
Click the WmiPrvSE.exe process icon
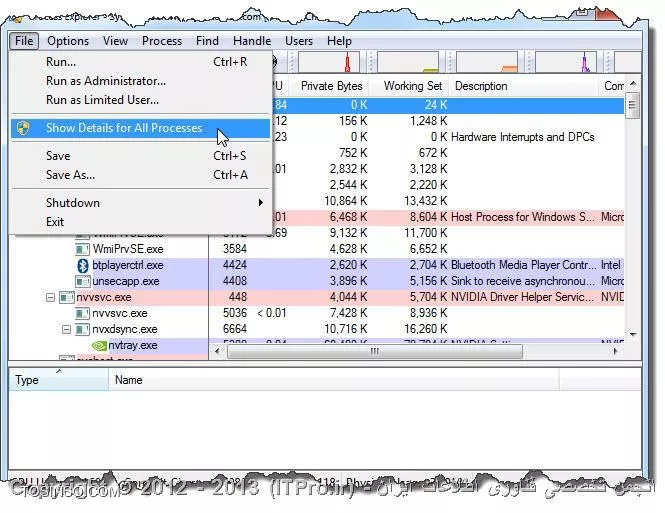pyautogui.click(x=82, y=249)
